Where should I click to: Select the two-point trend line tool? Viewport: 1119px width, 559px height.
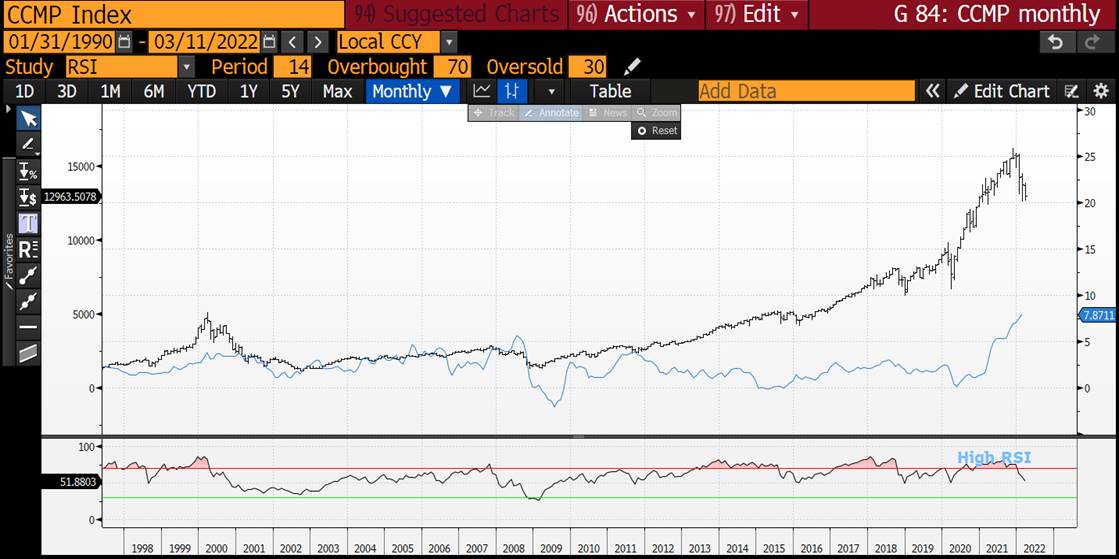28,276
